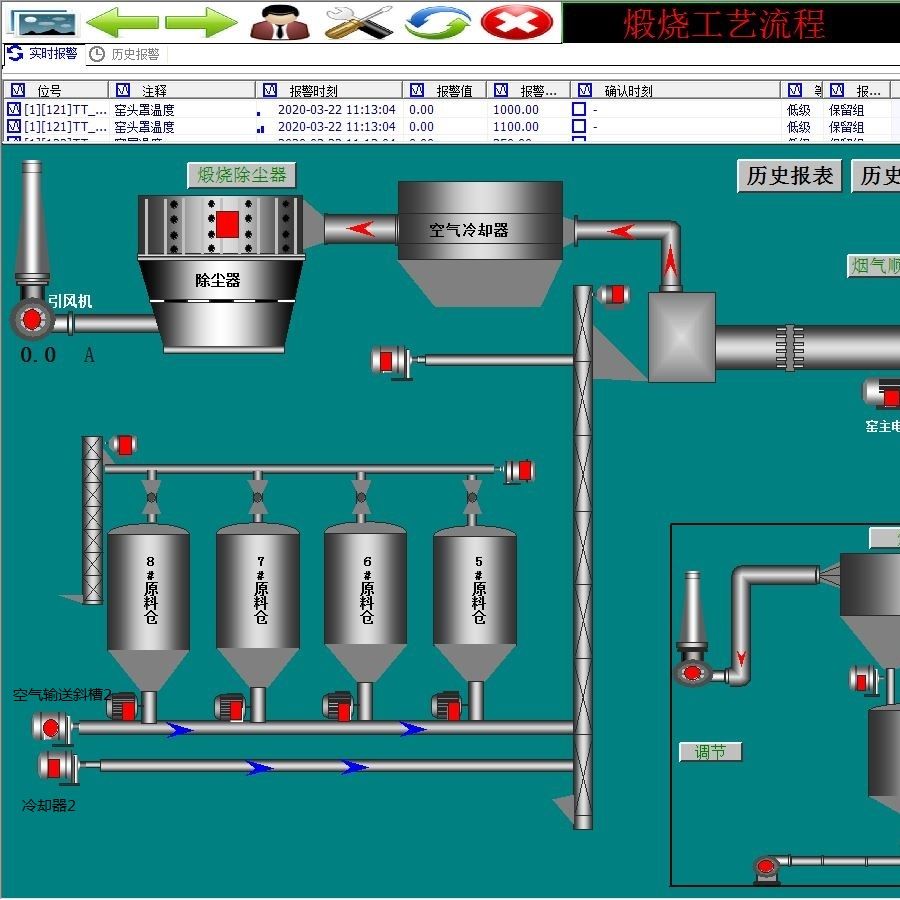Click the inlet valve above 5#原料仓
The image size is (900, 900).
coord(472,498)
